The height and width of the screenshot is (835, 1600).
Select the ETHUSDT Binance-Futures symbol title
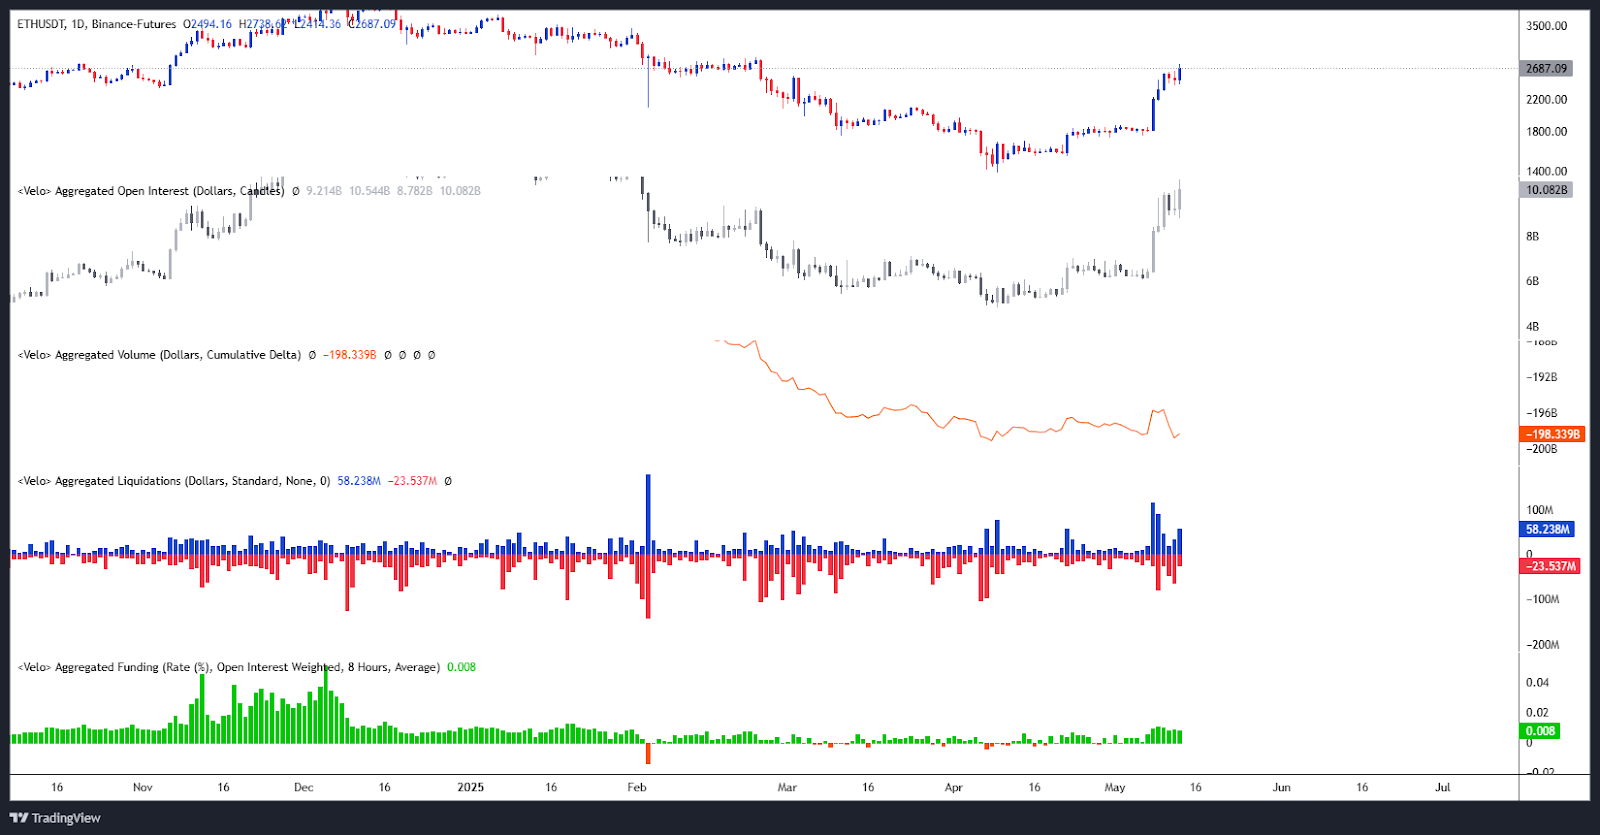96,24
